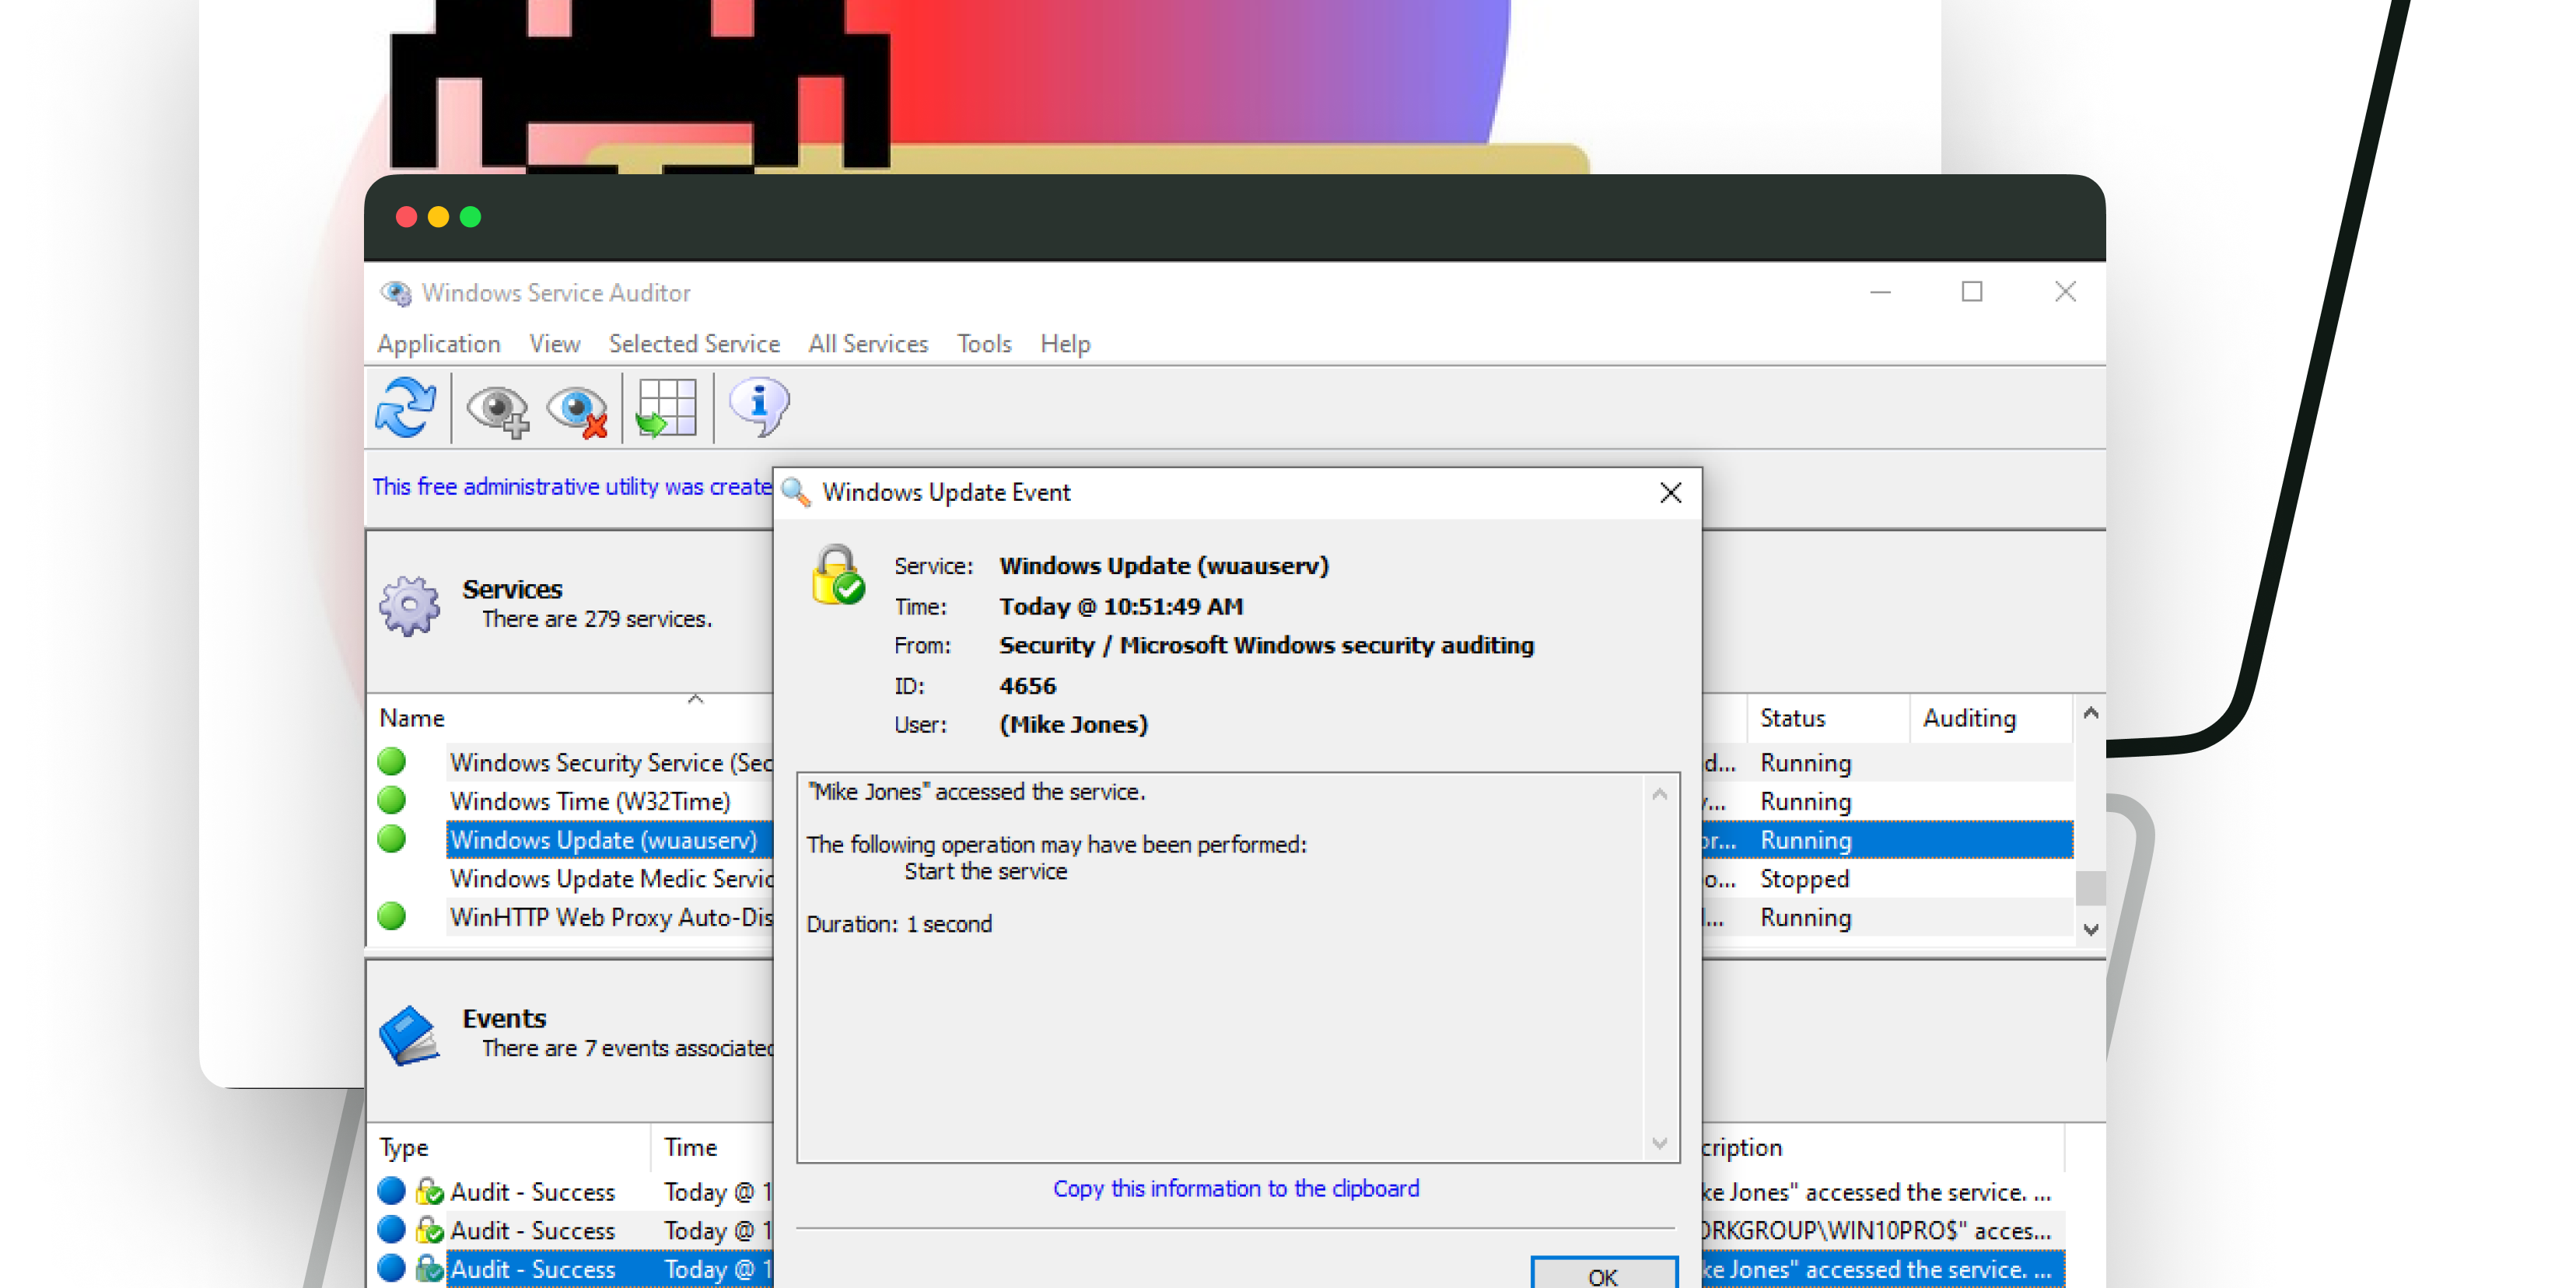Viewport: 2576px width, 1288px height.
Task: Click the Events blue book icon
Action: (409, 1034)
